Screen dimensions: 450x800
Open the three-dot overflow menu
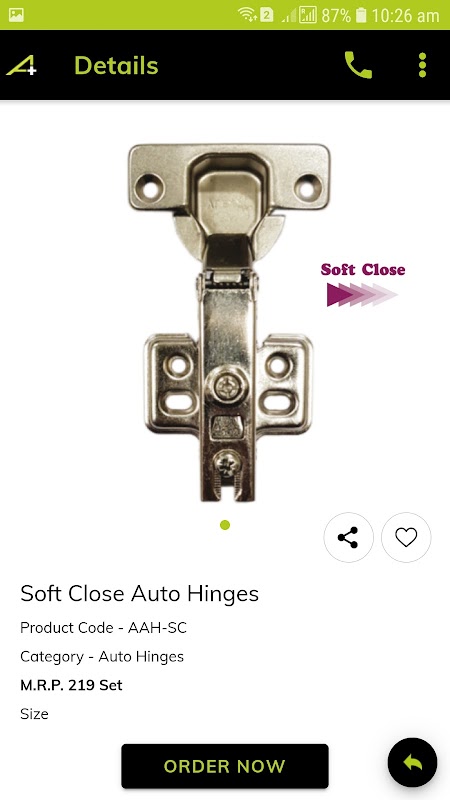click(422, 65)
